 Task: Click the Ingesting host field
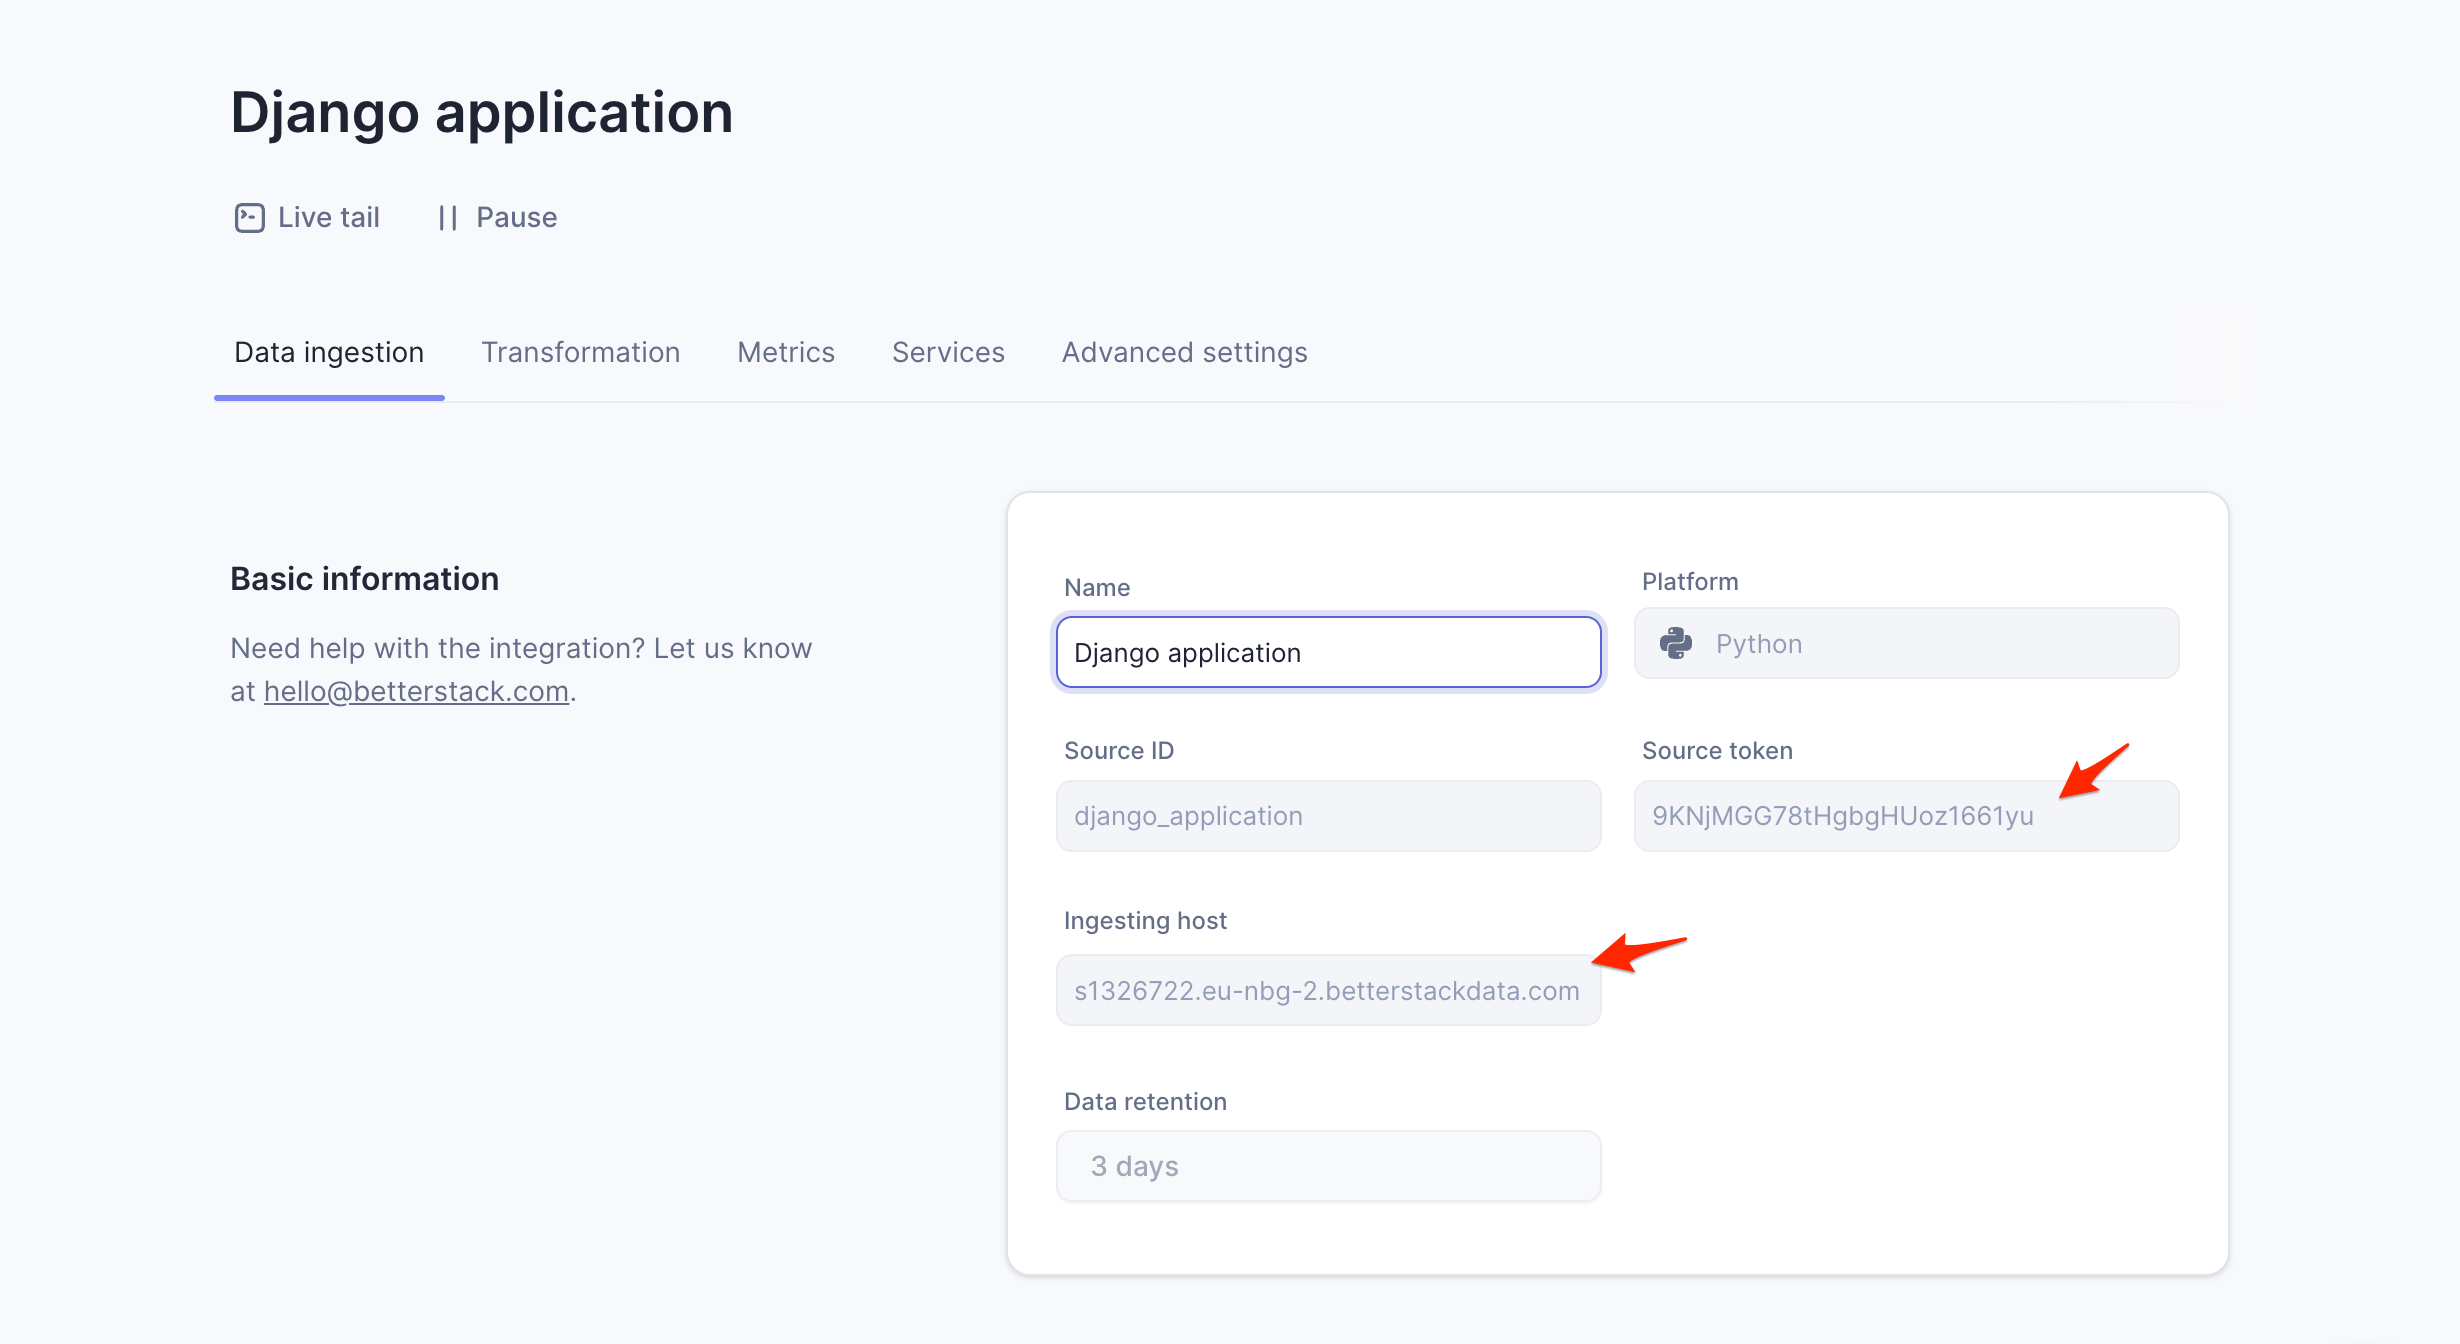[x=1328, y=990]
